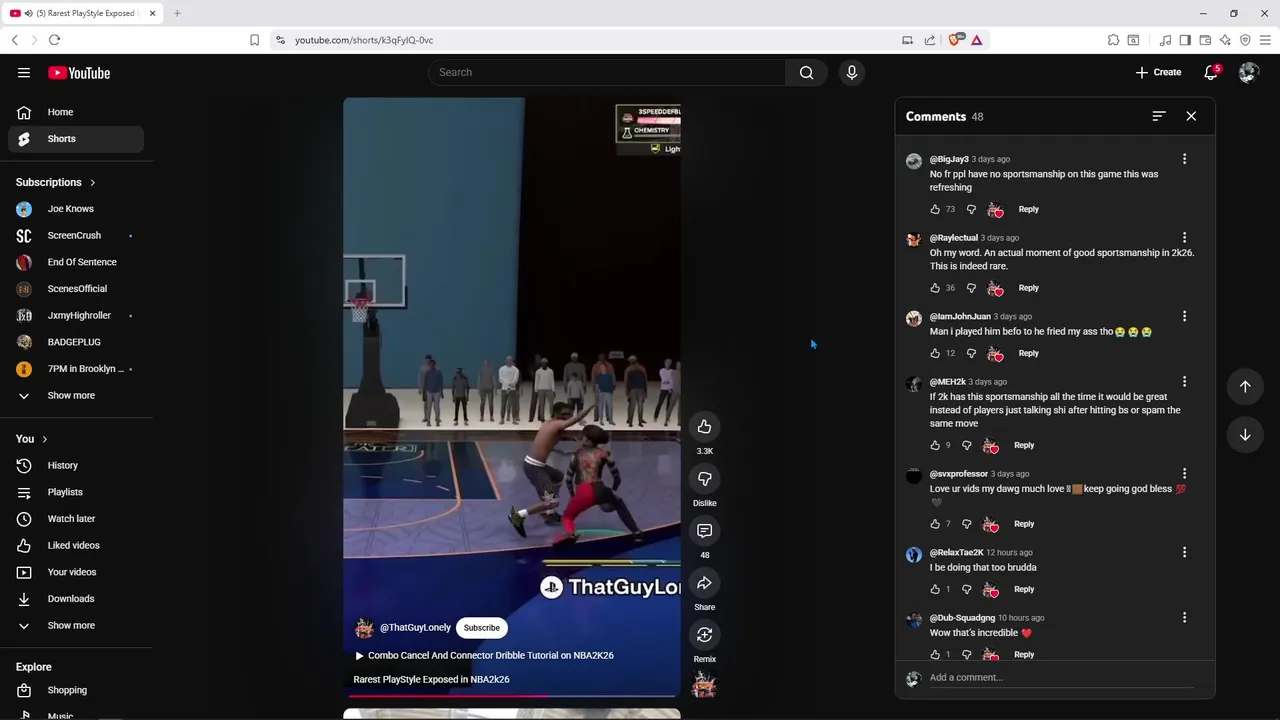Open the YouTube guide hamburger menu
The height and width of the screenshot is (720, 1280).
[x=24, y=72]
